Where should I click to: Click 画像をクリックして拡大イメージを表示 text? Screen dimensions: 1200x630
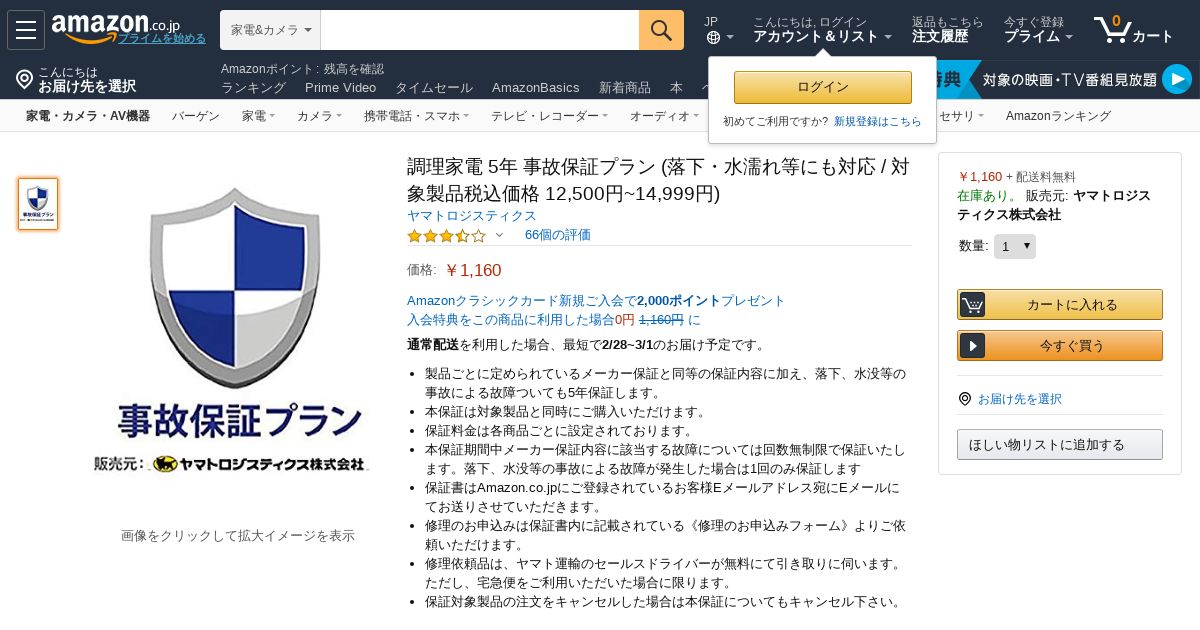pyautogui.click(x=238, y=535)
